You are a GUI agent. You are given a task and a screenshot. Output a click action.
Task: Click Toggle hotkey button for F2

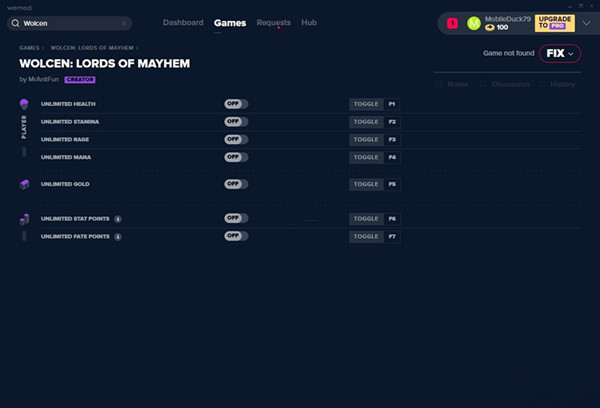(x=366, y=122)
